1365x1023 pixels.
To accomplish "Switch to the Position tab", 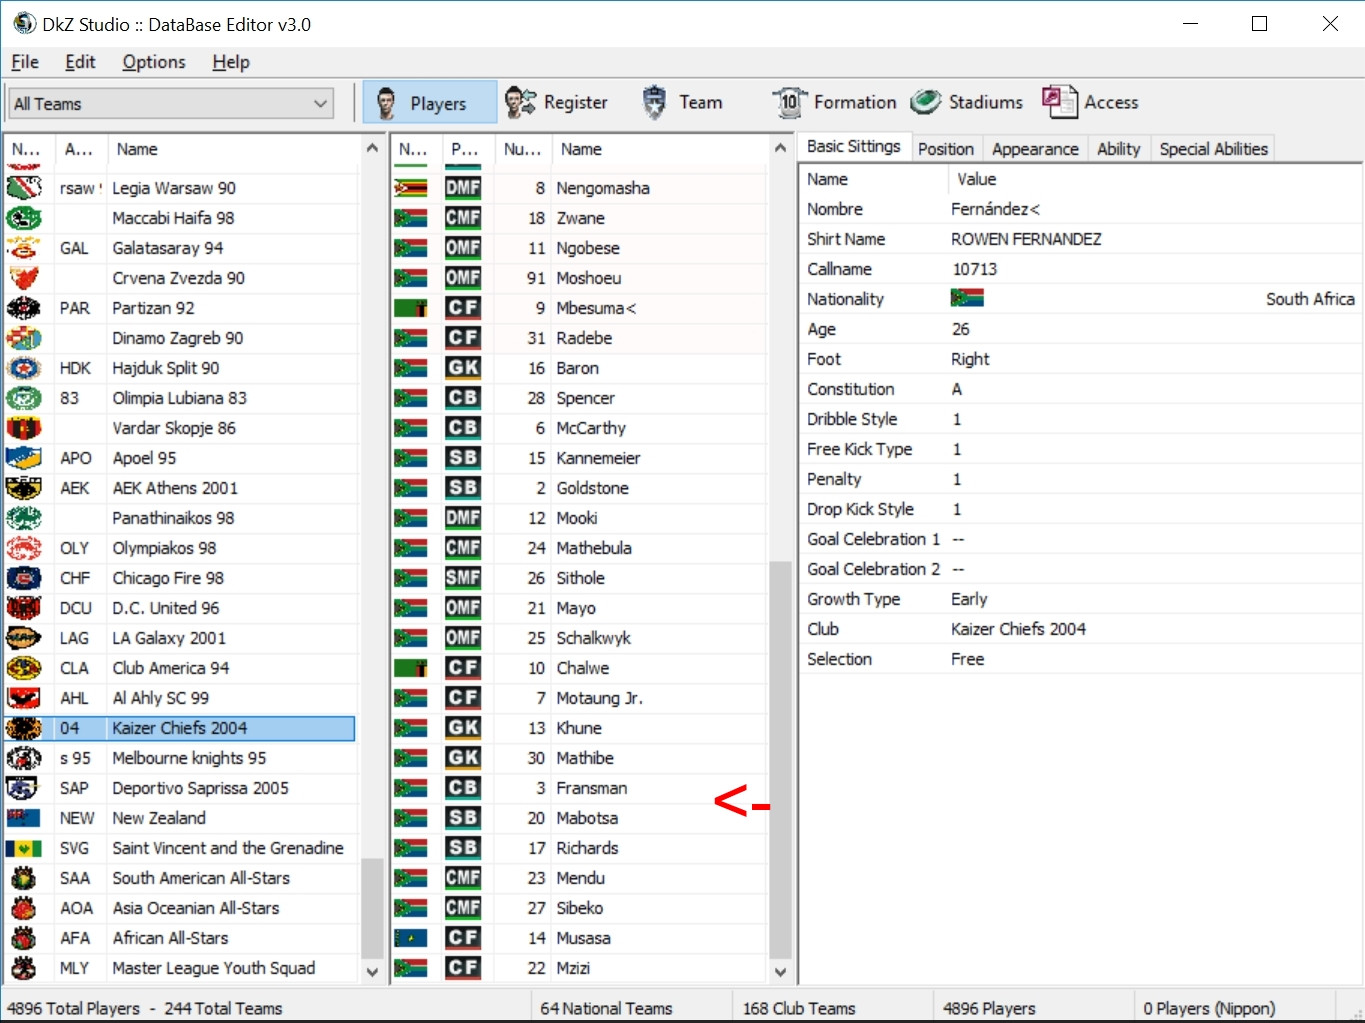I will click(x=946, y=149).
